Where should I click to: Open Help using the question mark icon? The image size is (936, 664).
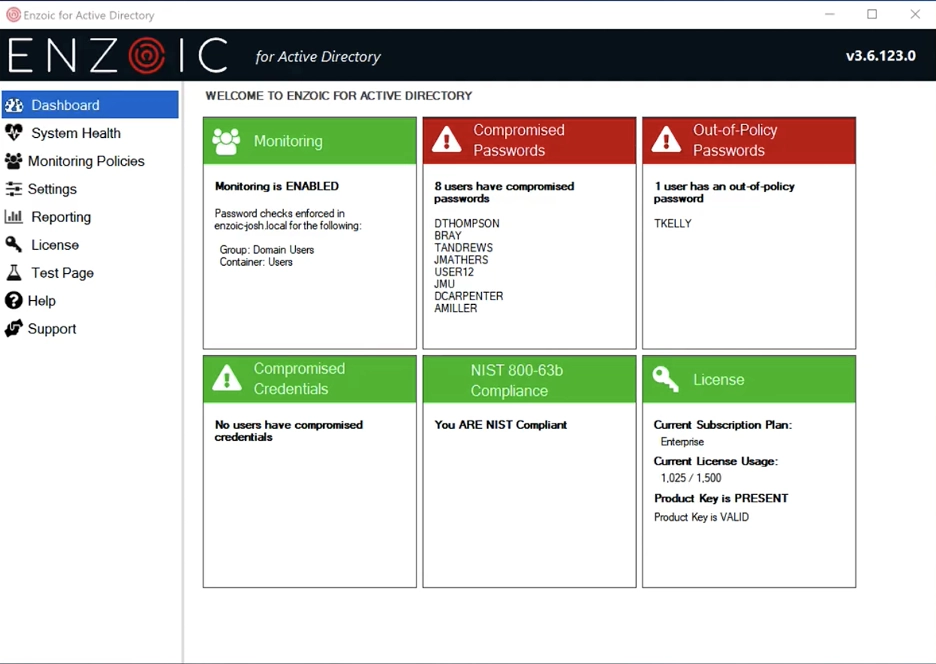click(x=14, y=300)
